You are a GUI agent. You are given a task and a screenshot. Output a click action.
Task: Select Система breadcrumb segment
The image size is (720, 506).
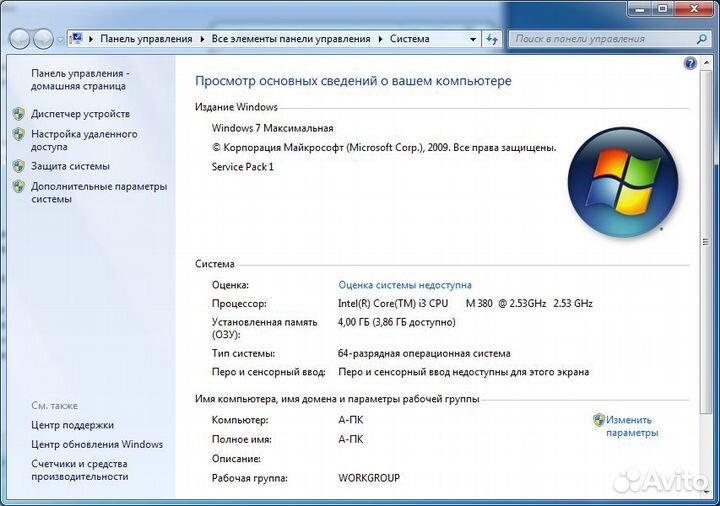(x=410, y=39)
